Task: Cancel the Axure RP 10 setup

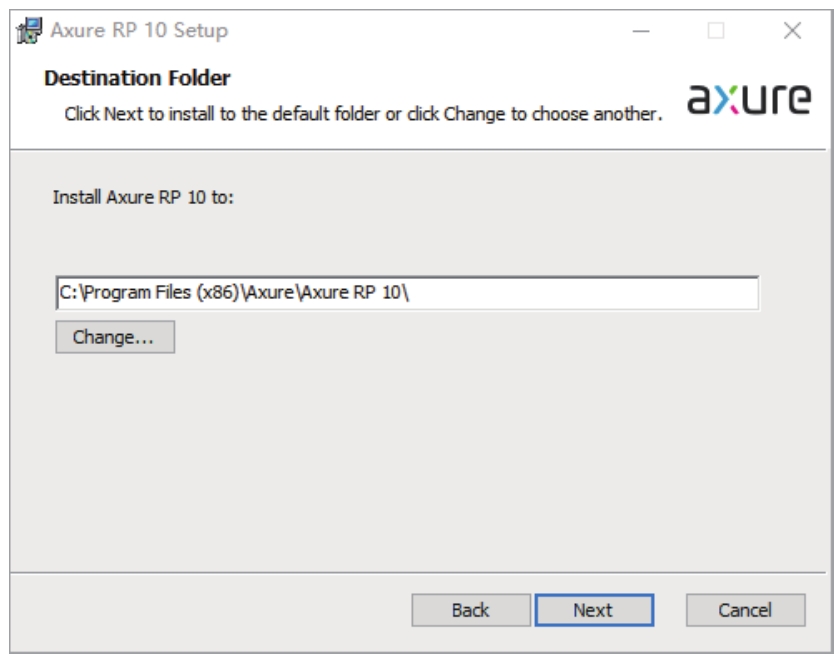Action: (x=745, y=610)
